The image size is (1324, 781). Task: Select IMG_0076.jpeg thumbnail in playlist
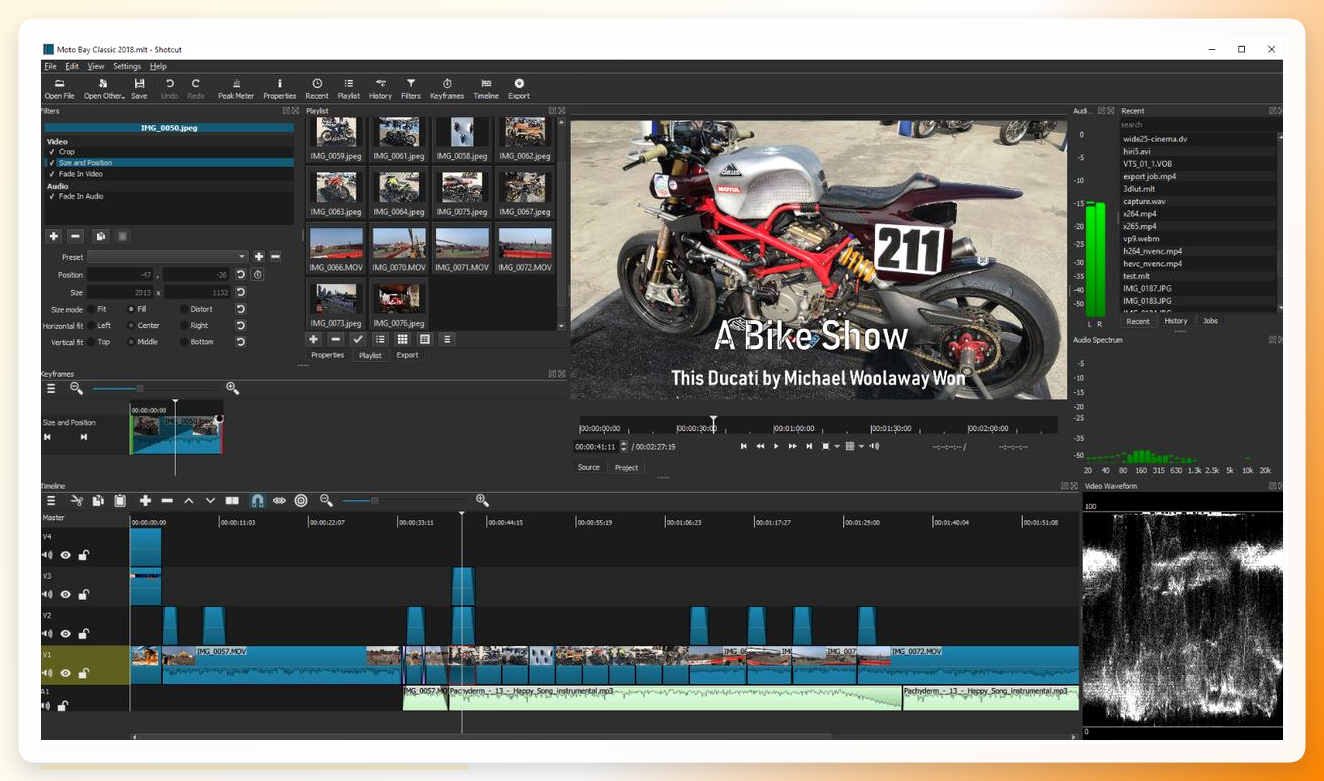point(399,301)
